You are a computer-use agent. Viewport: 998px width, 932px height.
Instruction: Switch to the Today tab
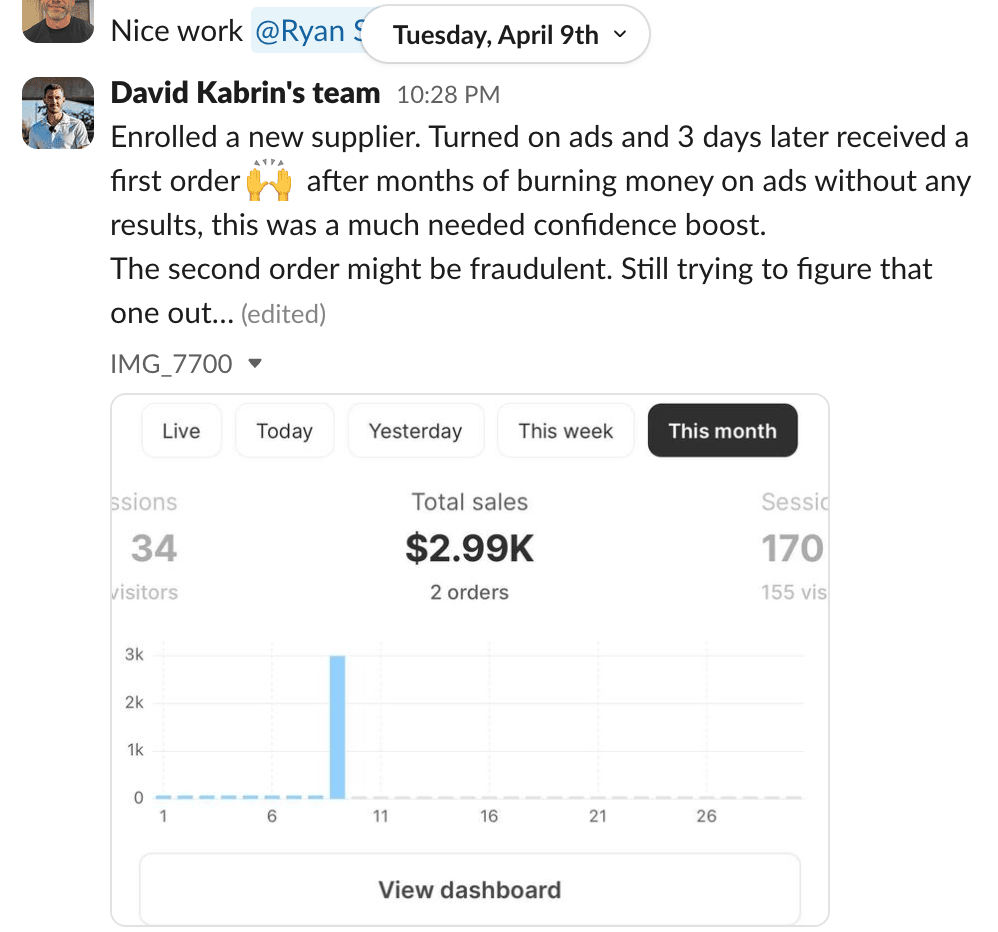click(284, 431)
